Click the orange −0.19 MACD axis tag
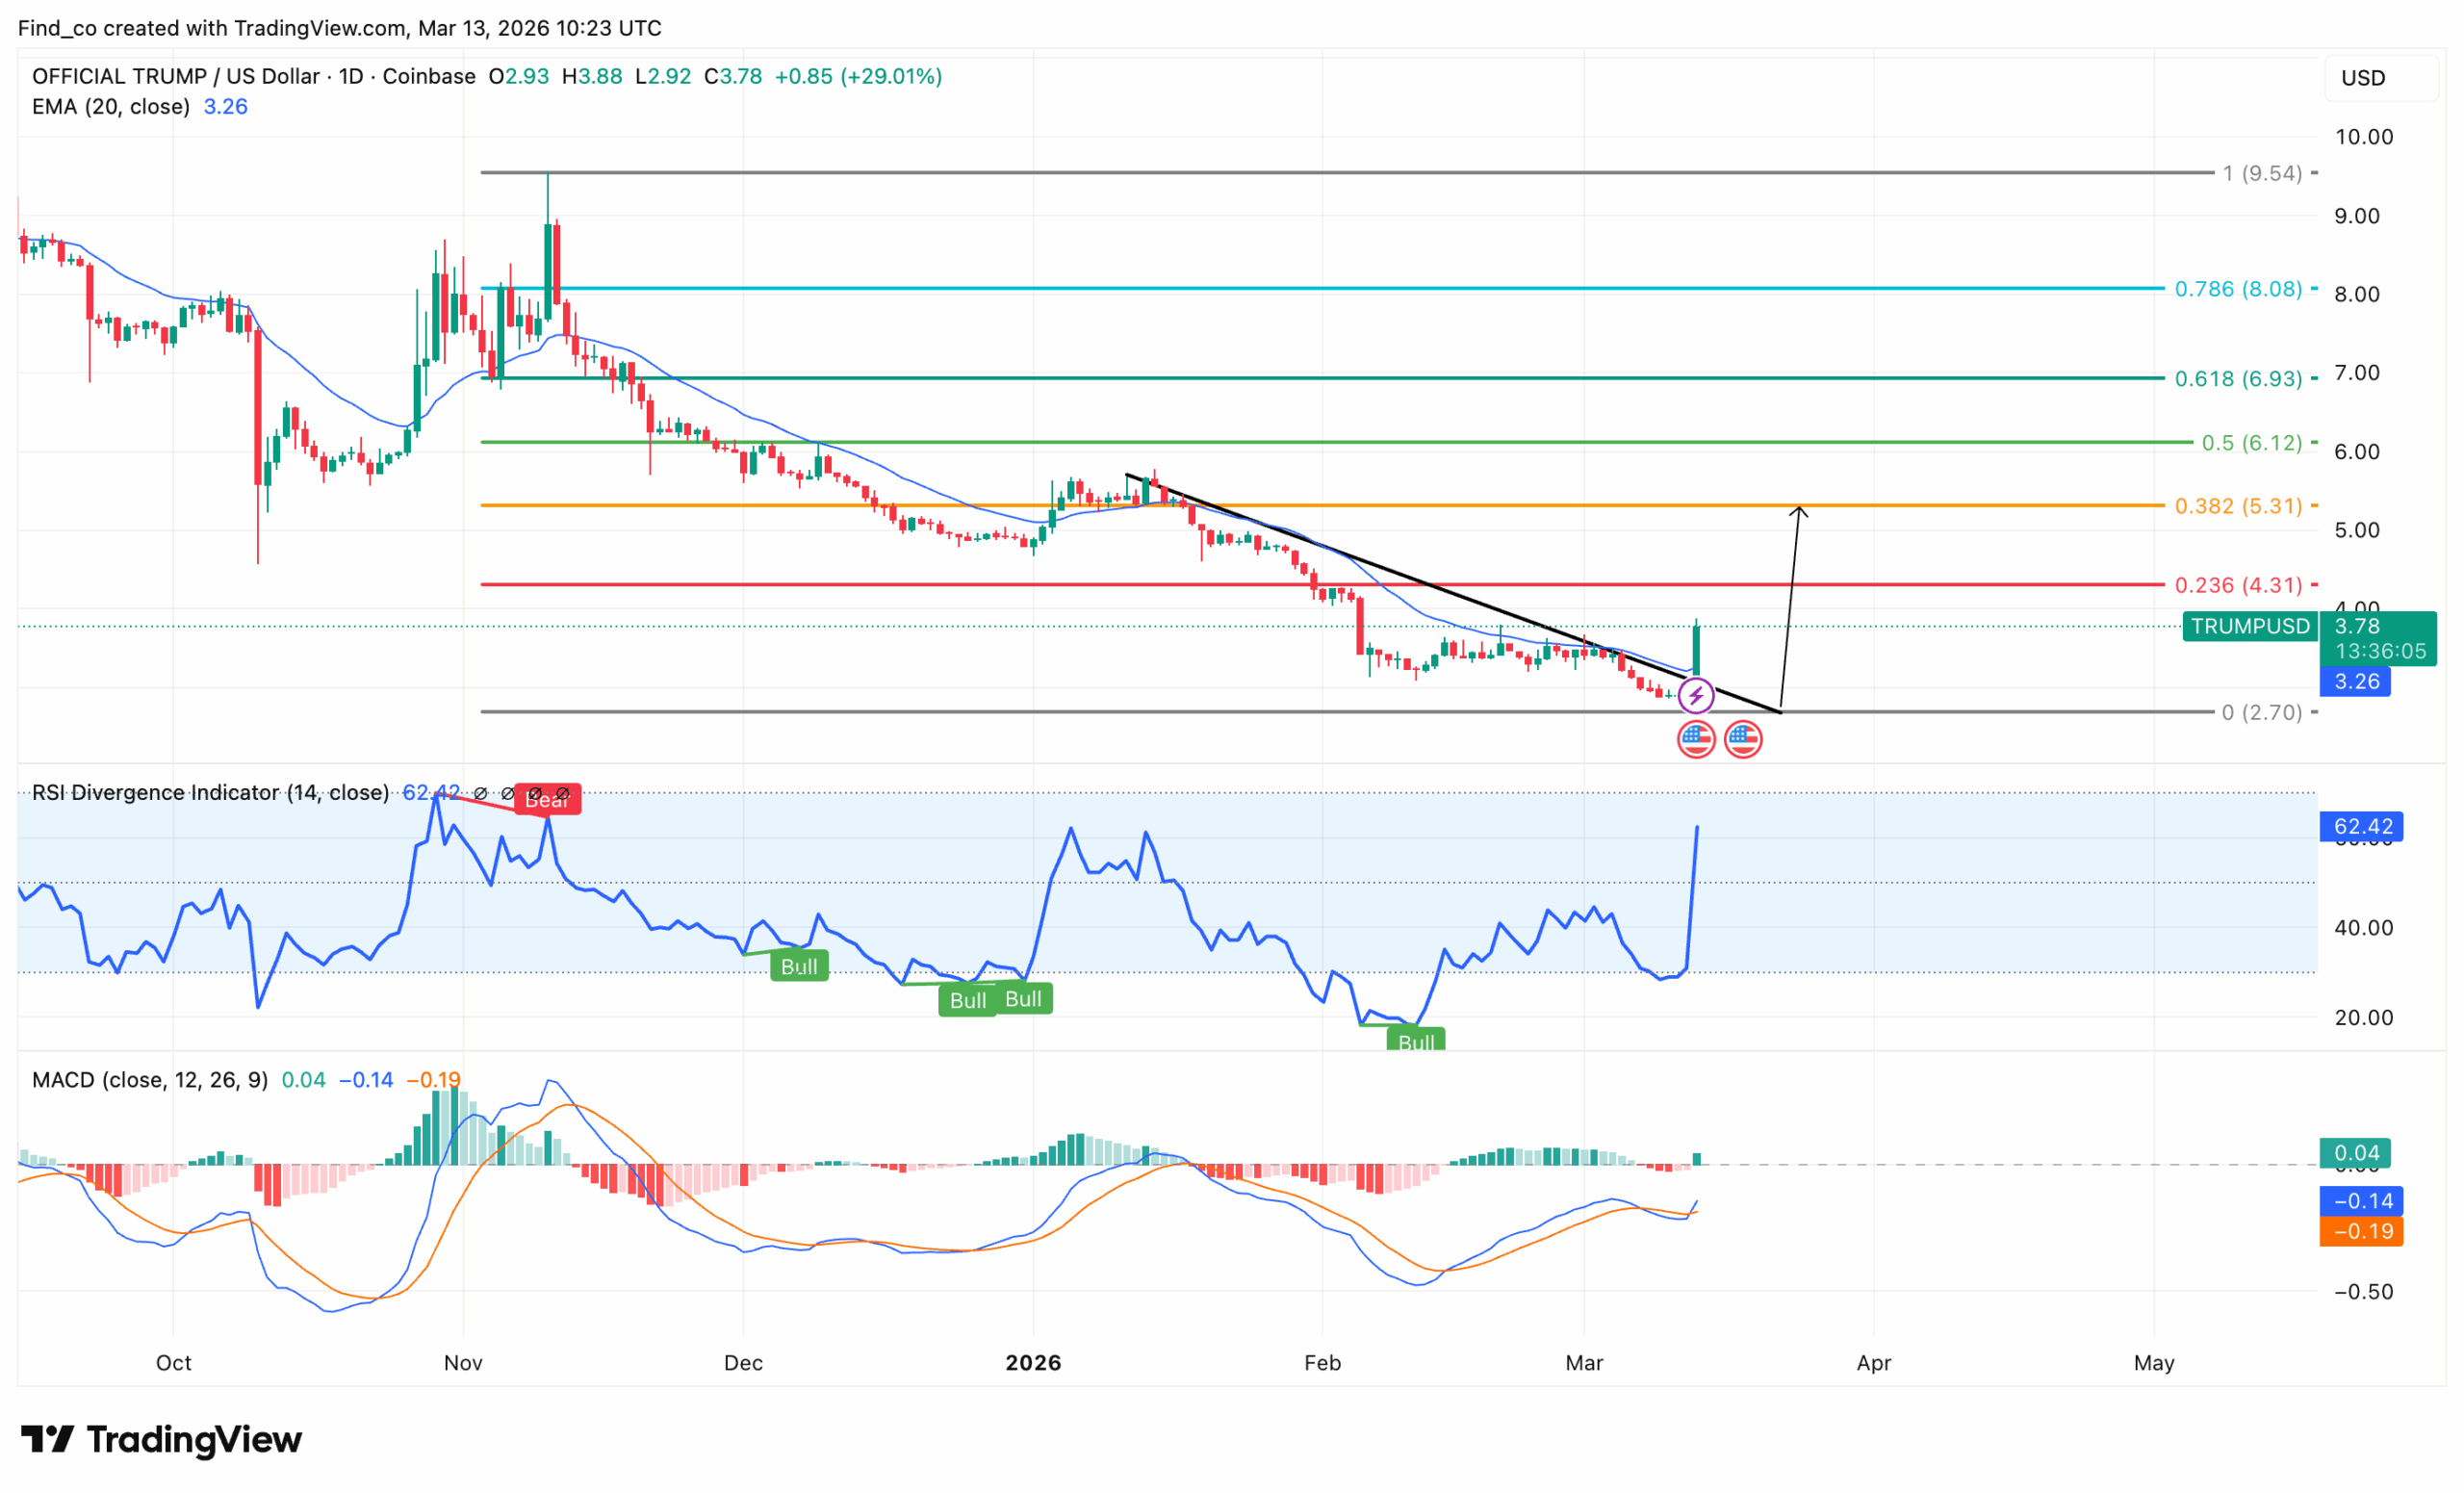 tap(2361, 1231)
